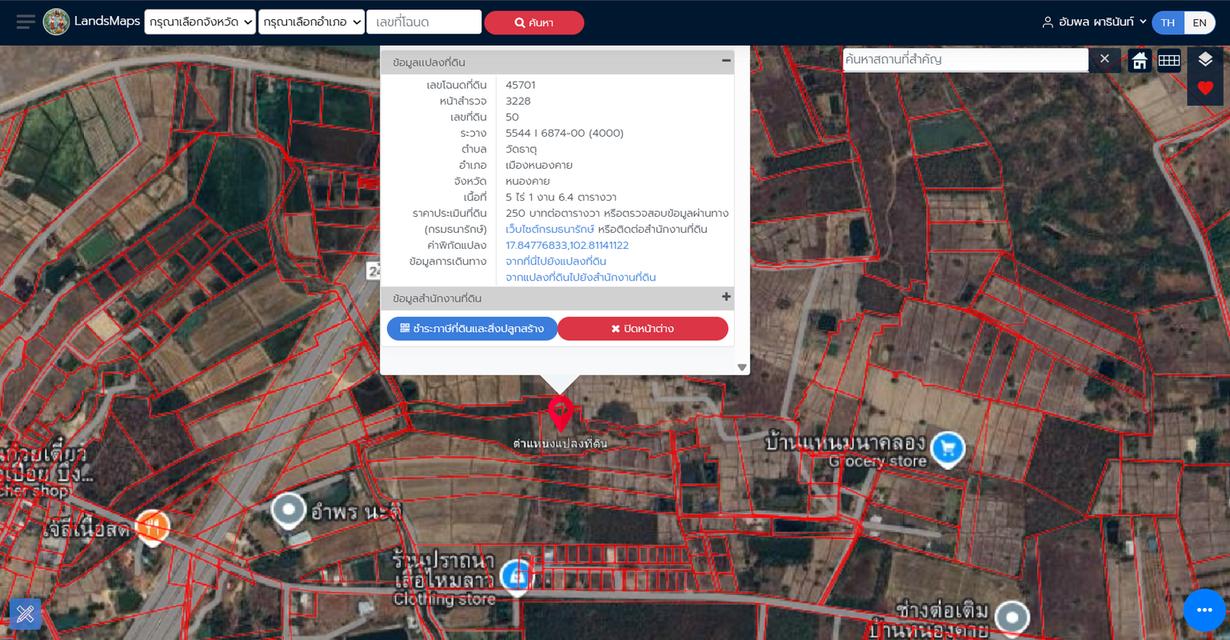Screen dimensions: 1230x640
Task: Click the orange butcher shop marker
Action: (x=152, y=525)
